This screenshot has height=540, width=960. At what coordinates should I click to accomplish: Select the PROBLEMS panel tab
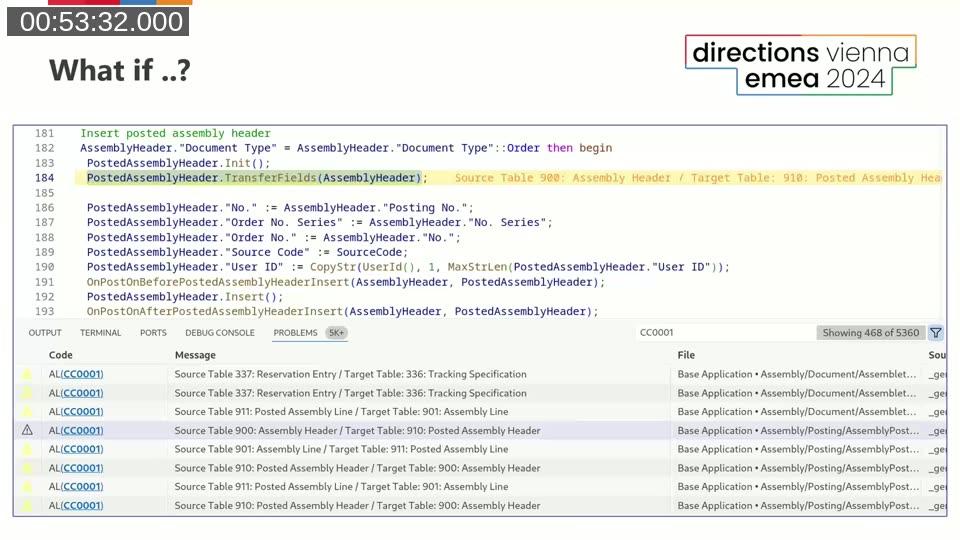pos(295,332)
